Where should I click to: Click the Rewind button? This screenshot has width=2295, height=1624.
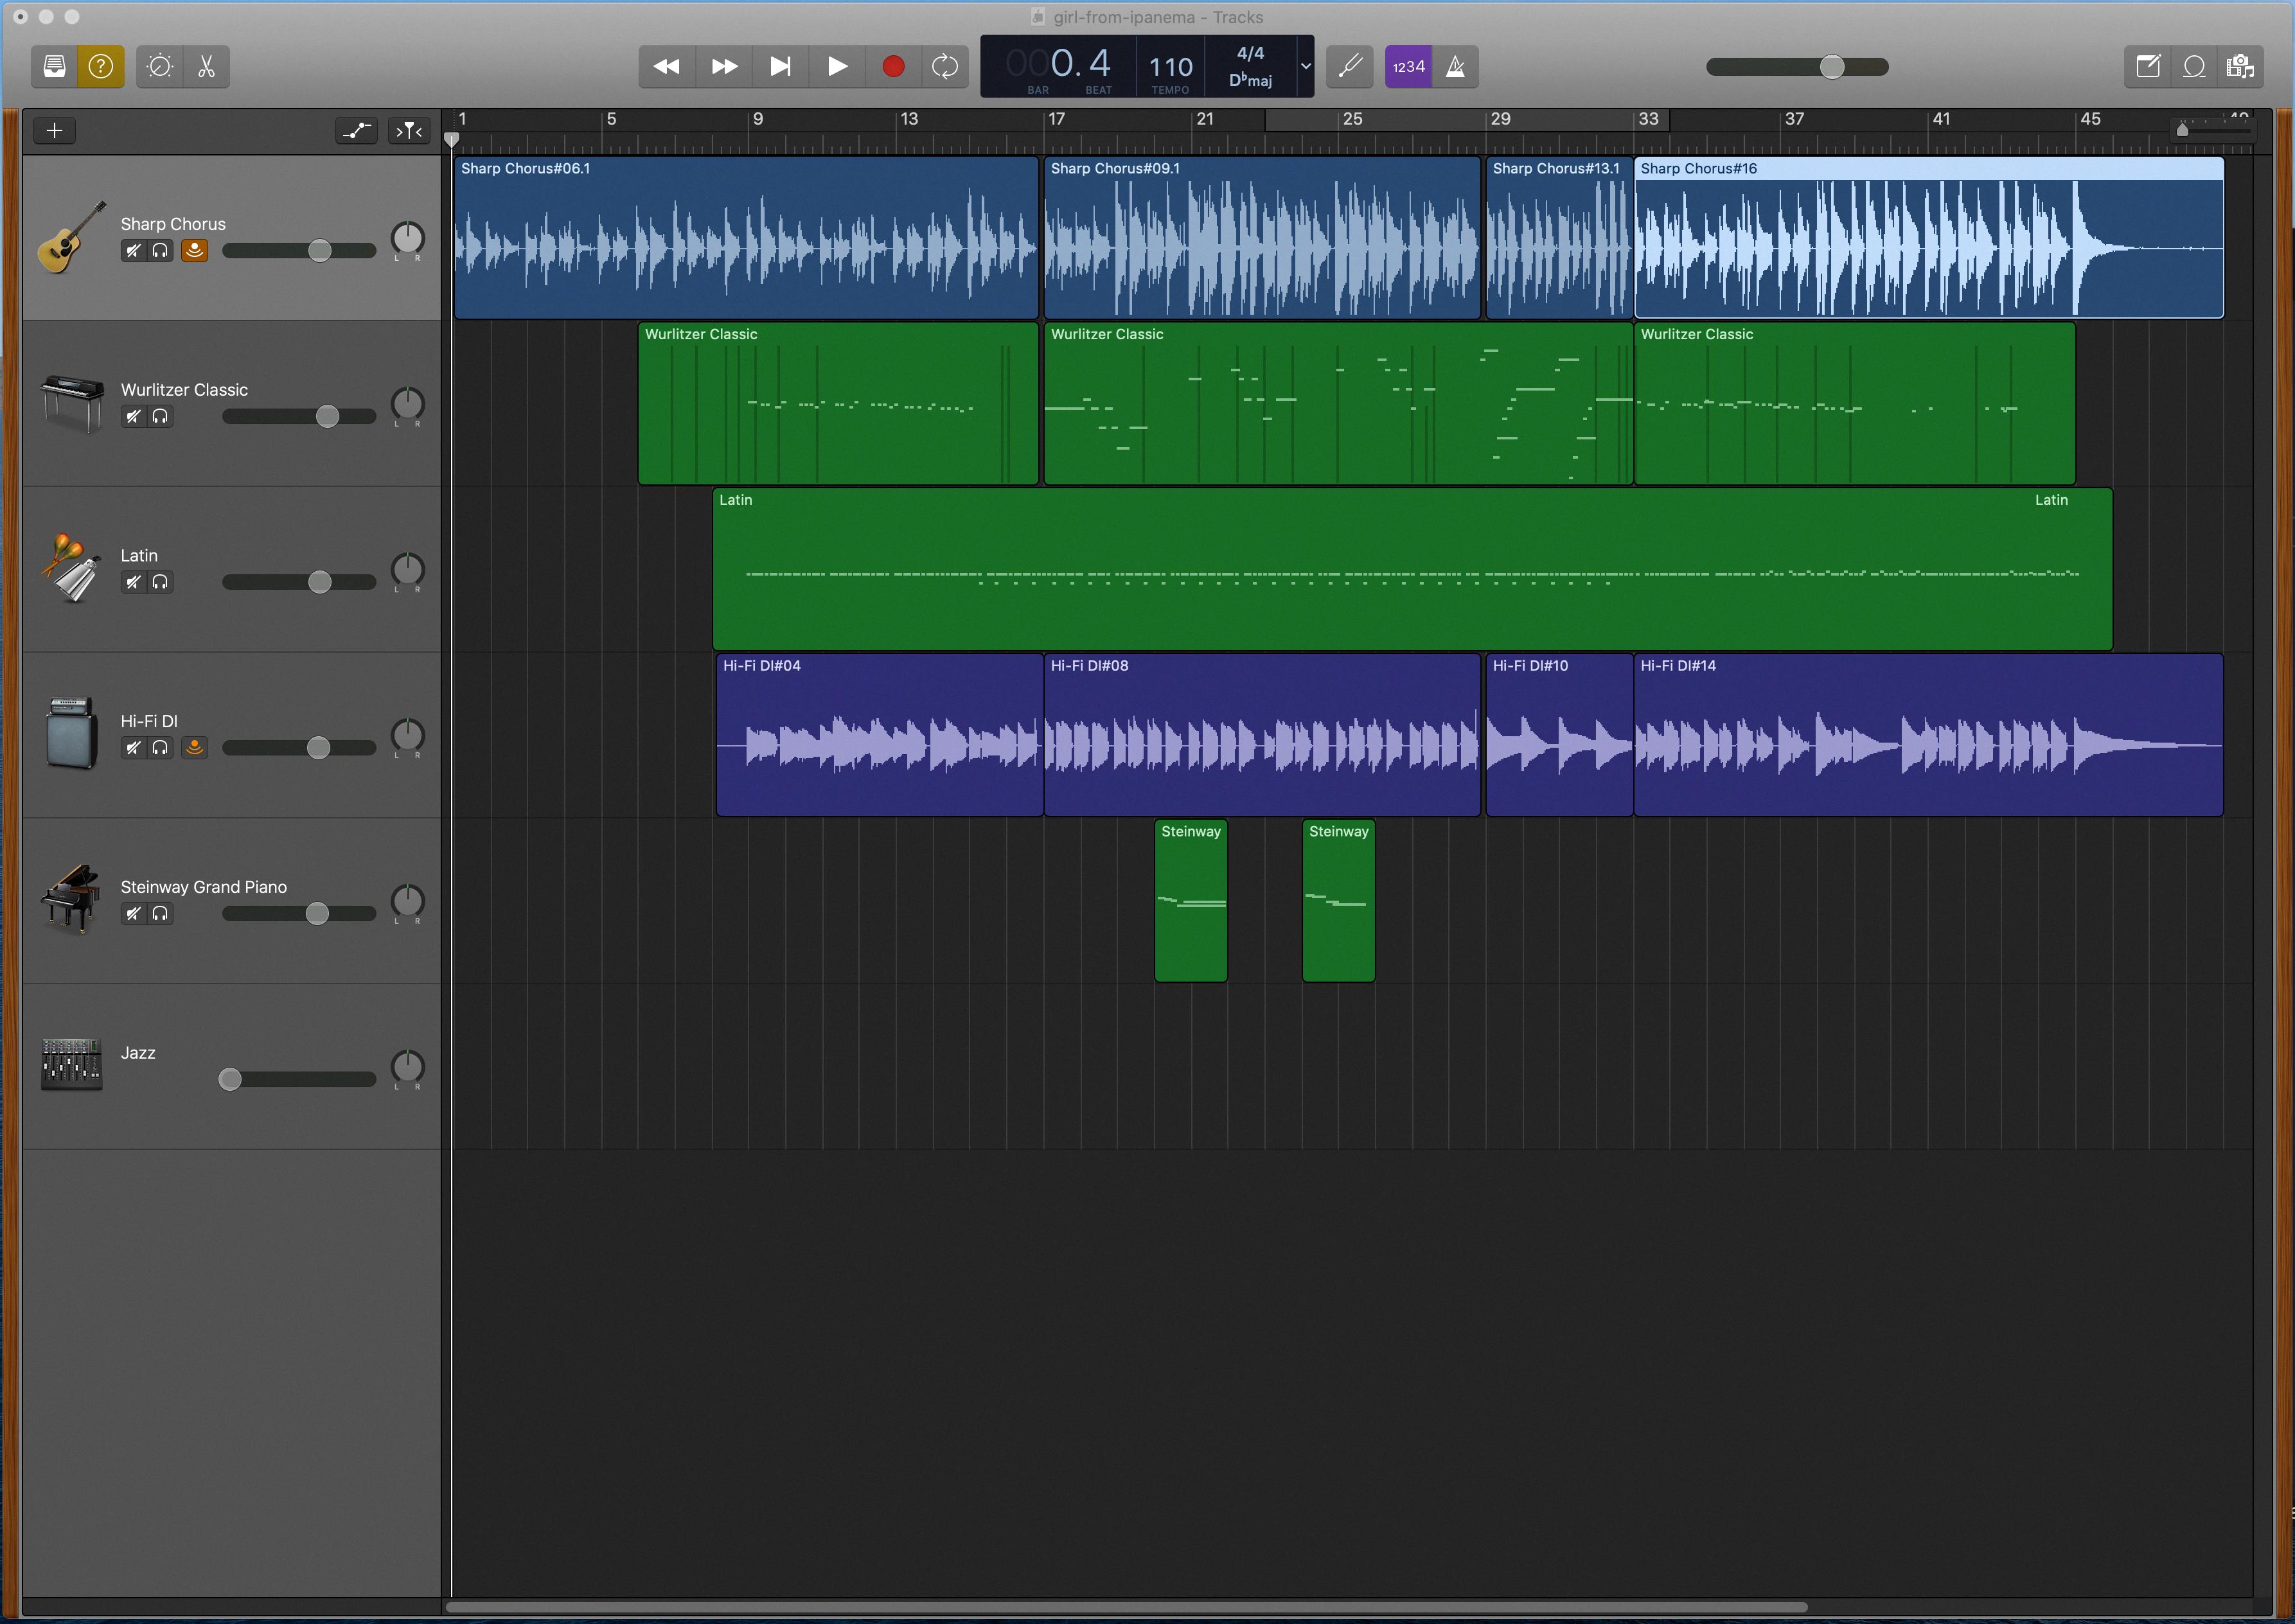point(667,66)
